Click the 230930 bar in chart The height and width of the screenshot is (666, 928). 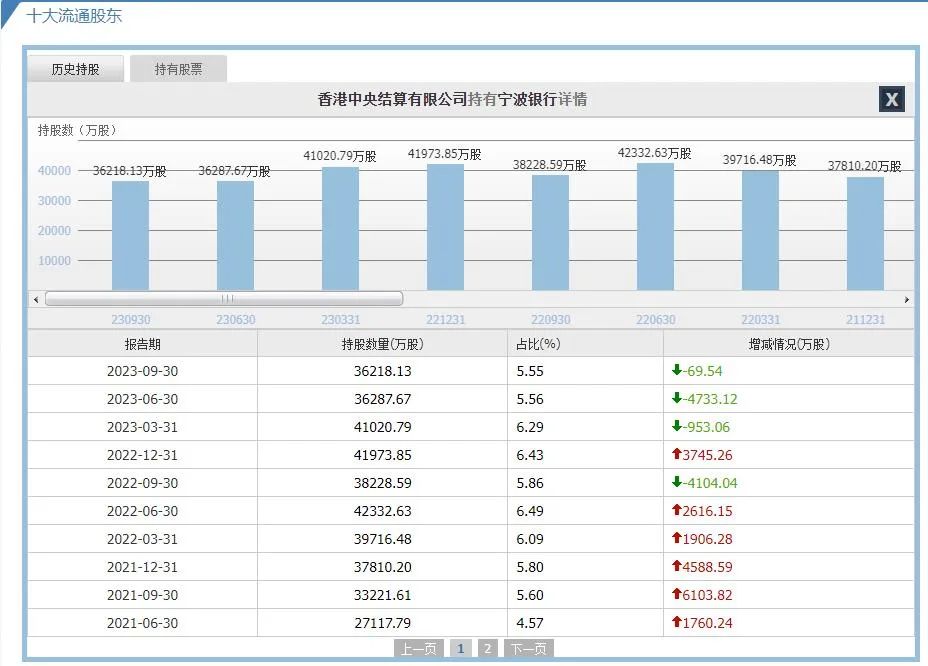point(130,236)
